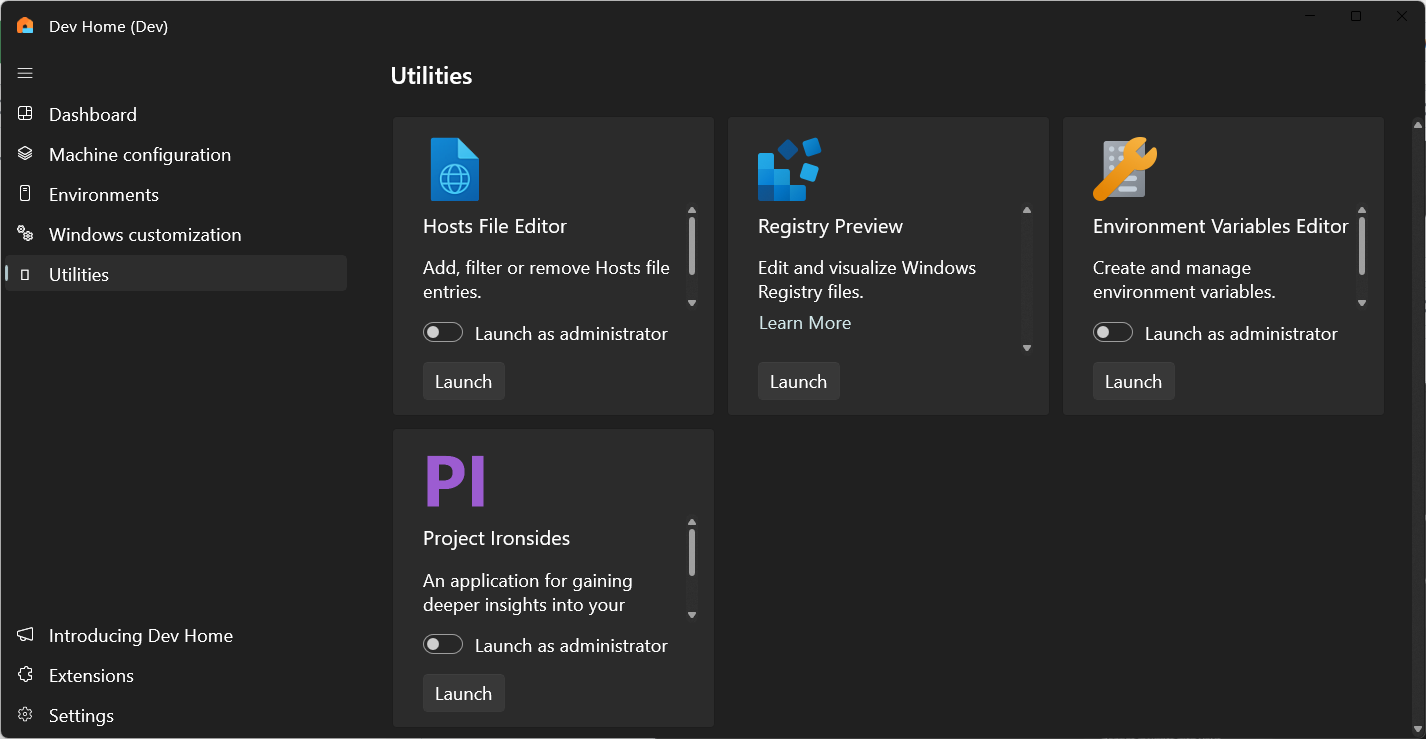The image size is (1426, 739).
Task: Click Hosts File Editor card scroll-up arrow
Action: point(692,210)
